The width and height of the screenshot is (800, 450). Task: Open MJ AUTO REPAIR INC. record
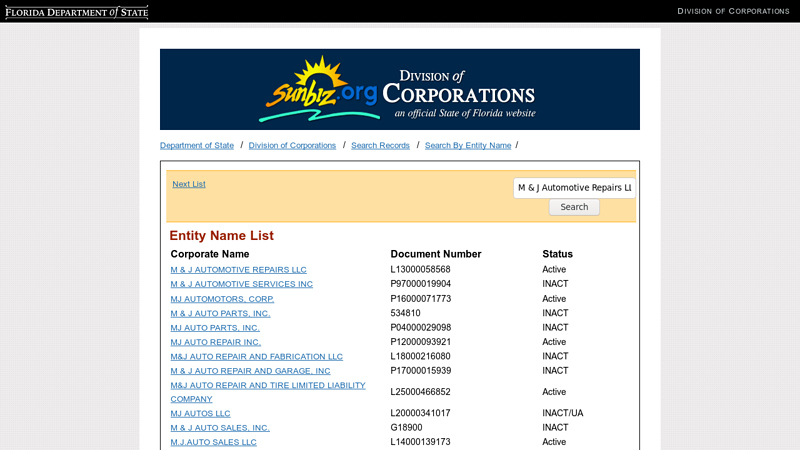pos(215,342)
